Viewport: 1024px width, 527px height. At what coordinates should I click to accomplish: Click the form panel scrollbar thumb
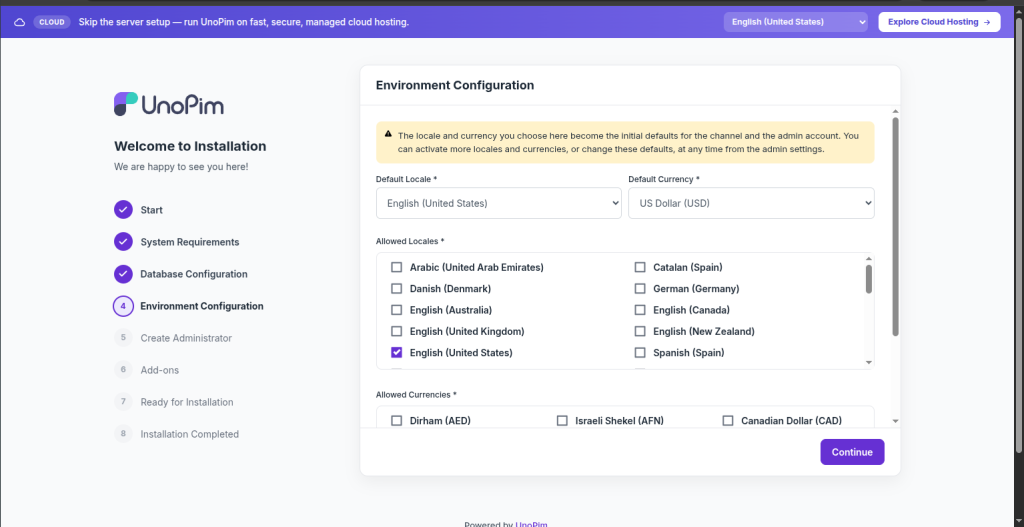click(x=895, y=227)
